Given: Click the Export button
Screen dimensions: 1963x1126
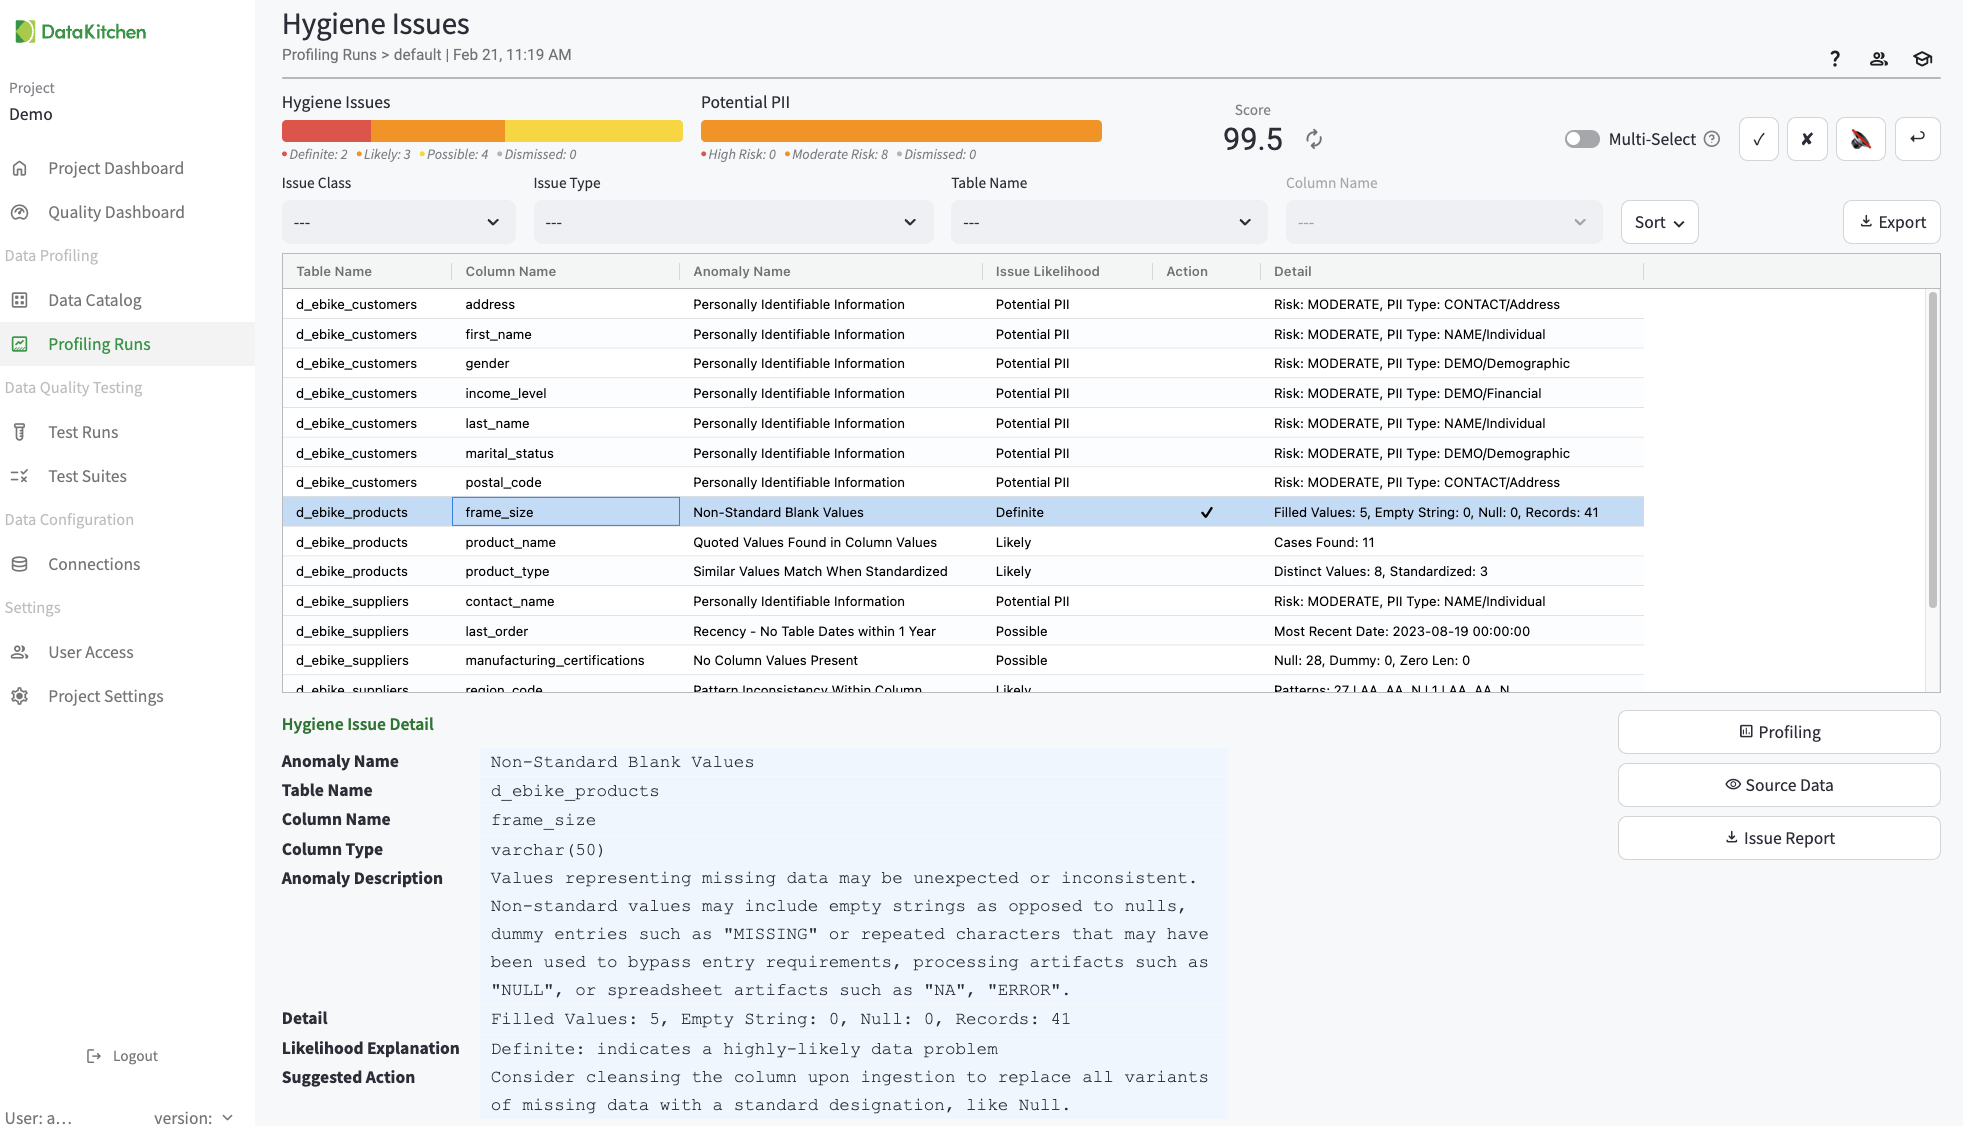Looking at the screenshot, I should (1891, 222).
